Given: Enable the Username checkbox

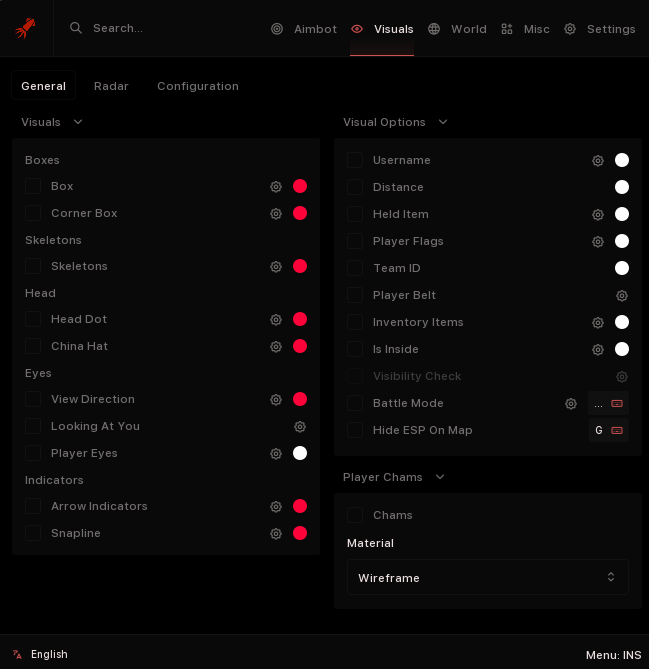Looking at the screenshot, I should tap(355, 160).
